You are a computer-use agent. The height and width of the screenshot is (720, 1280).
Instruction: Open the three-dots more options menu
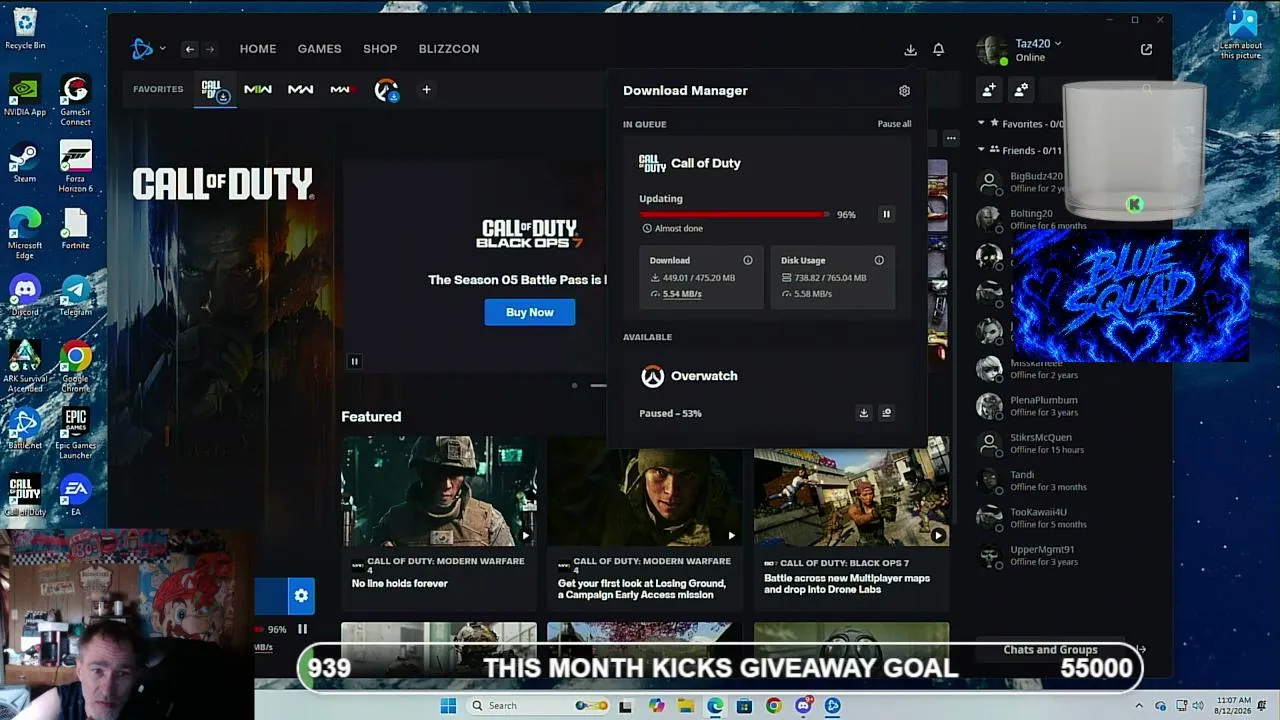tap(951, 138)
